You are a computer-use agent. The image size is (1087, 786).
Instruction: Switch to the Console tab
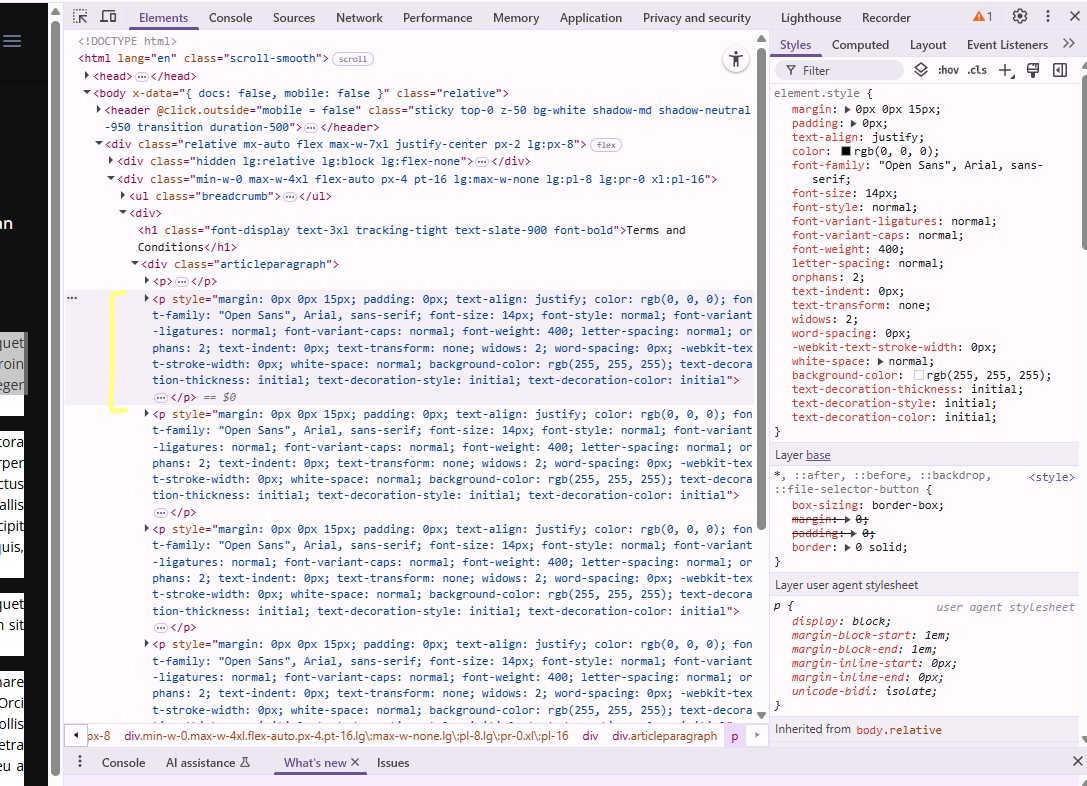coord(230,17)
